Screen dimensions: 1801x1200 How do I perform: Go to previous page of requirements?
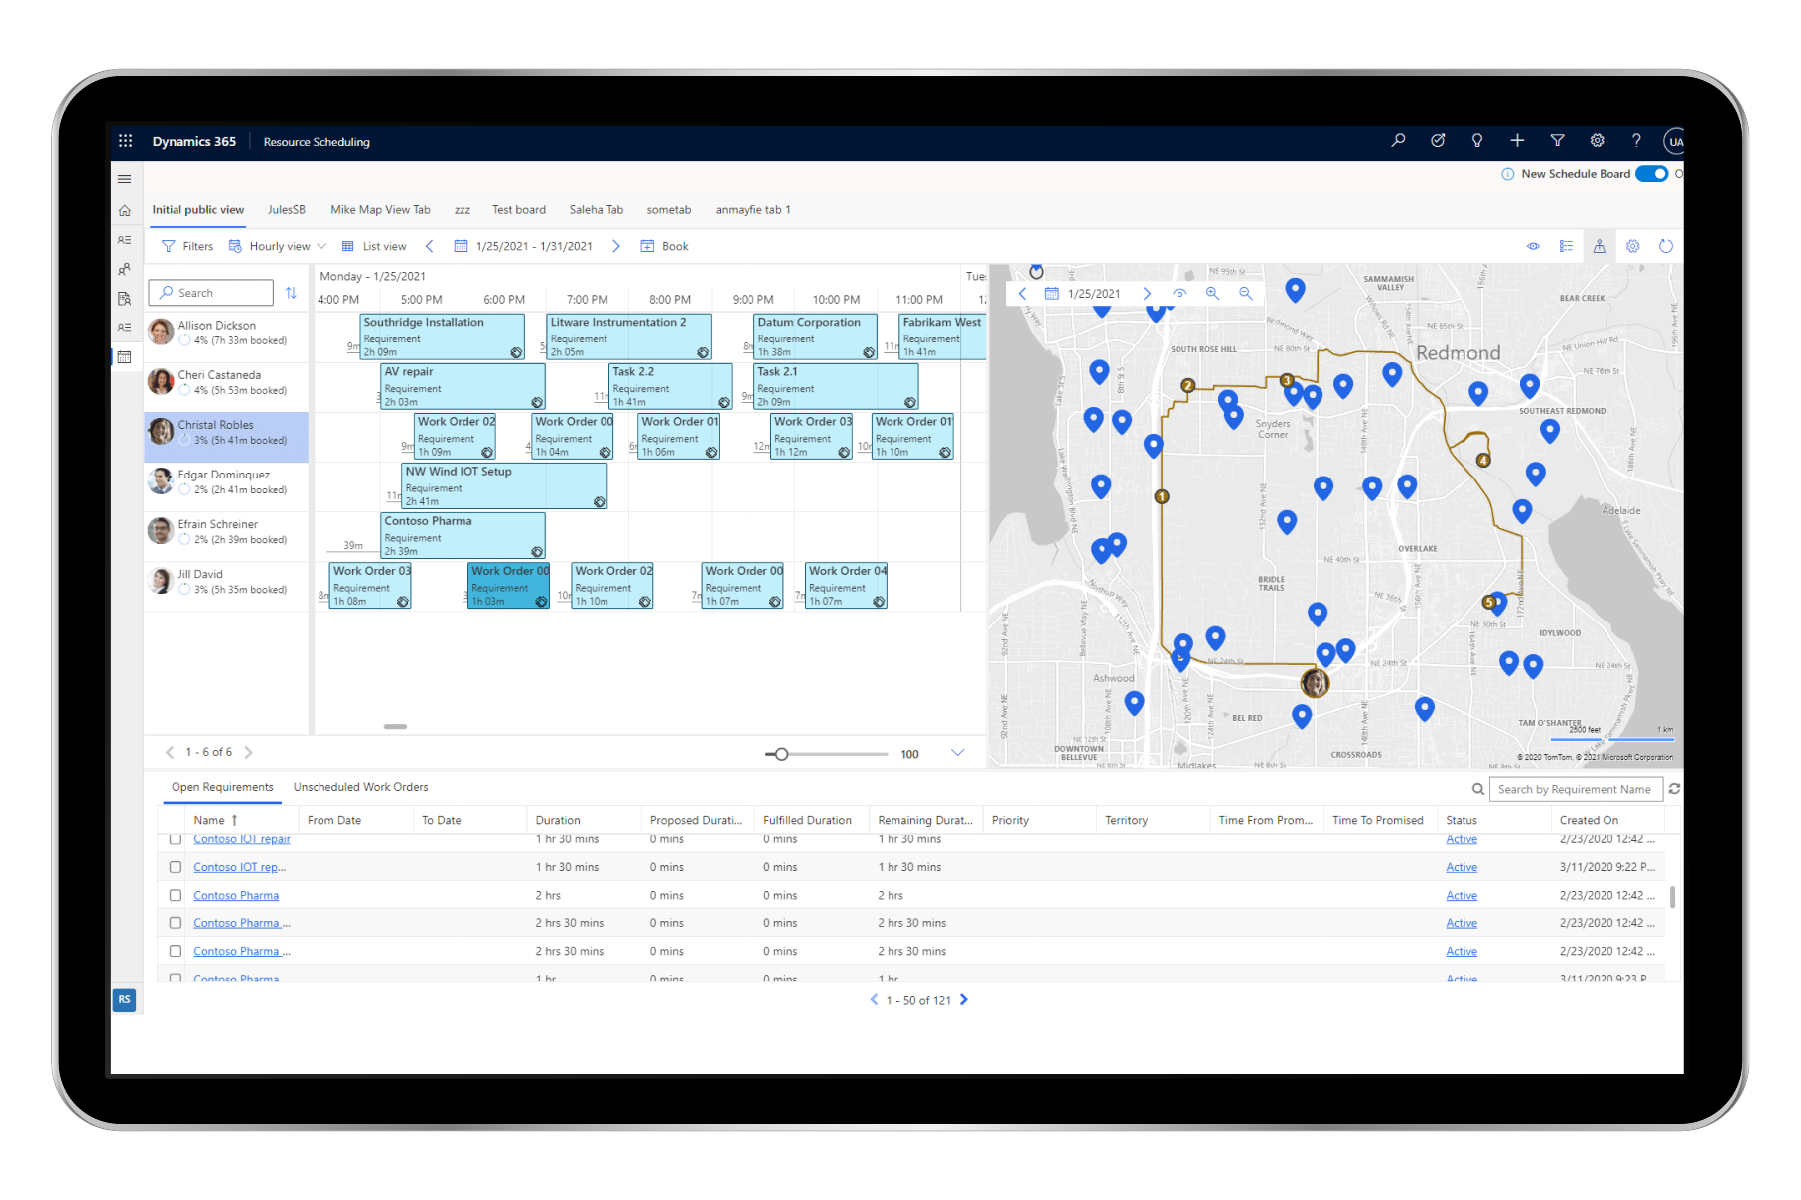[x=874, y=999]
